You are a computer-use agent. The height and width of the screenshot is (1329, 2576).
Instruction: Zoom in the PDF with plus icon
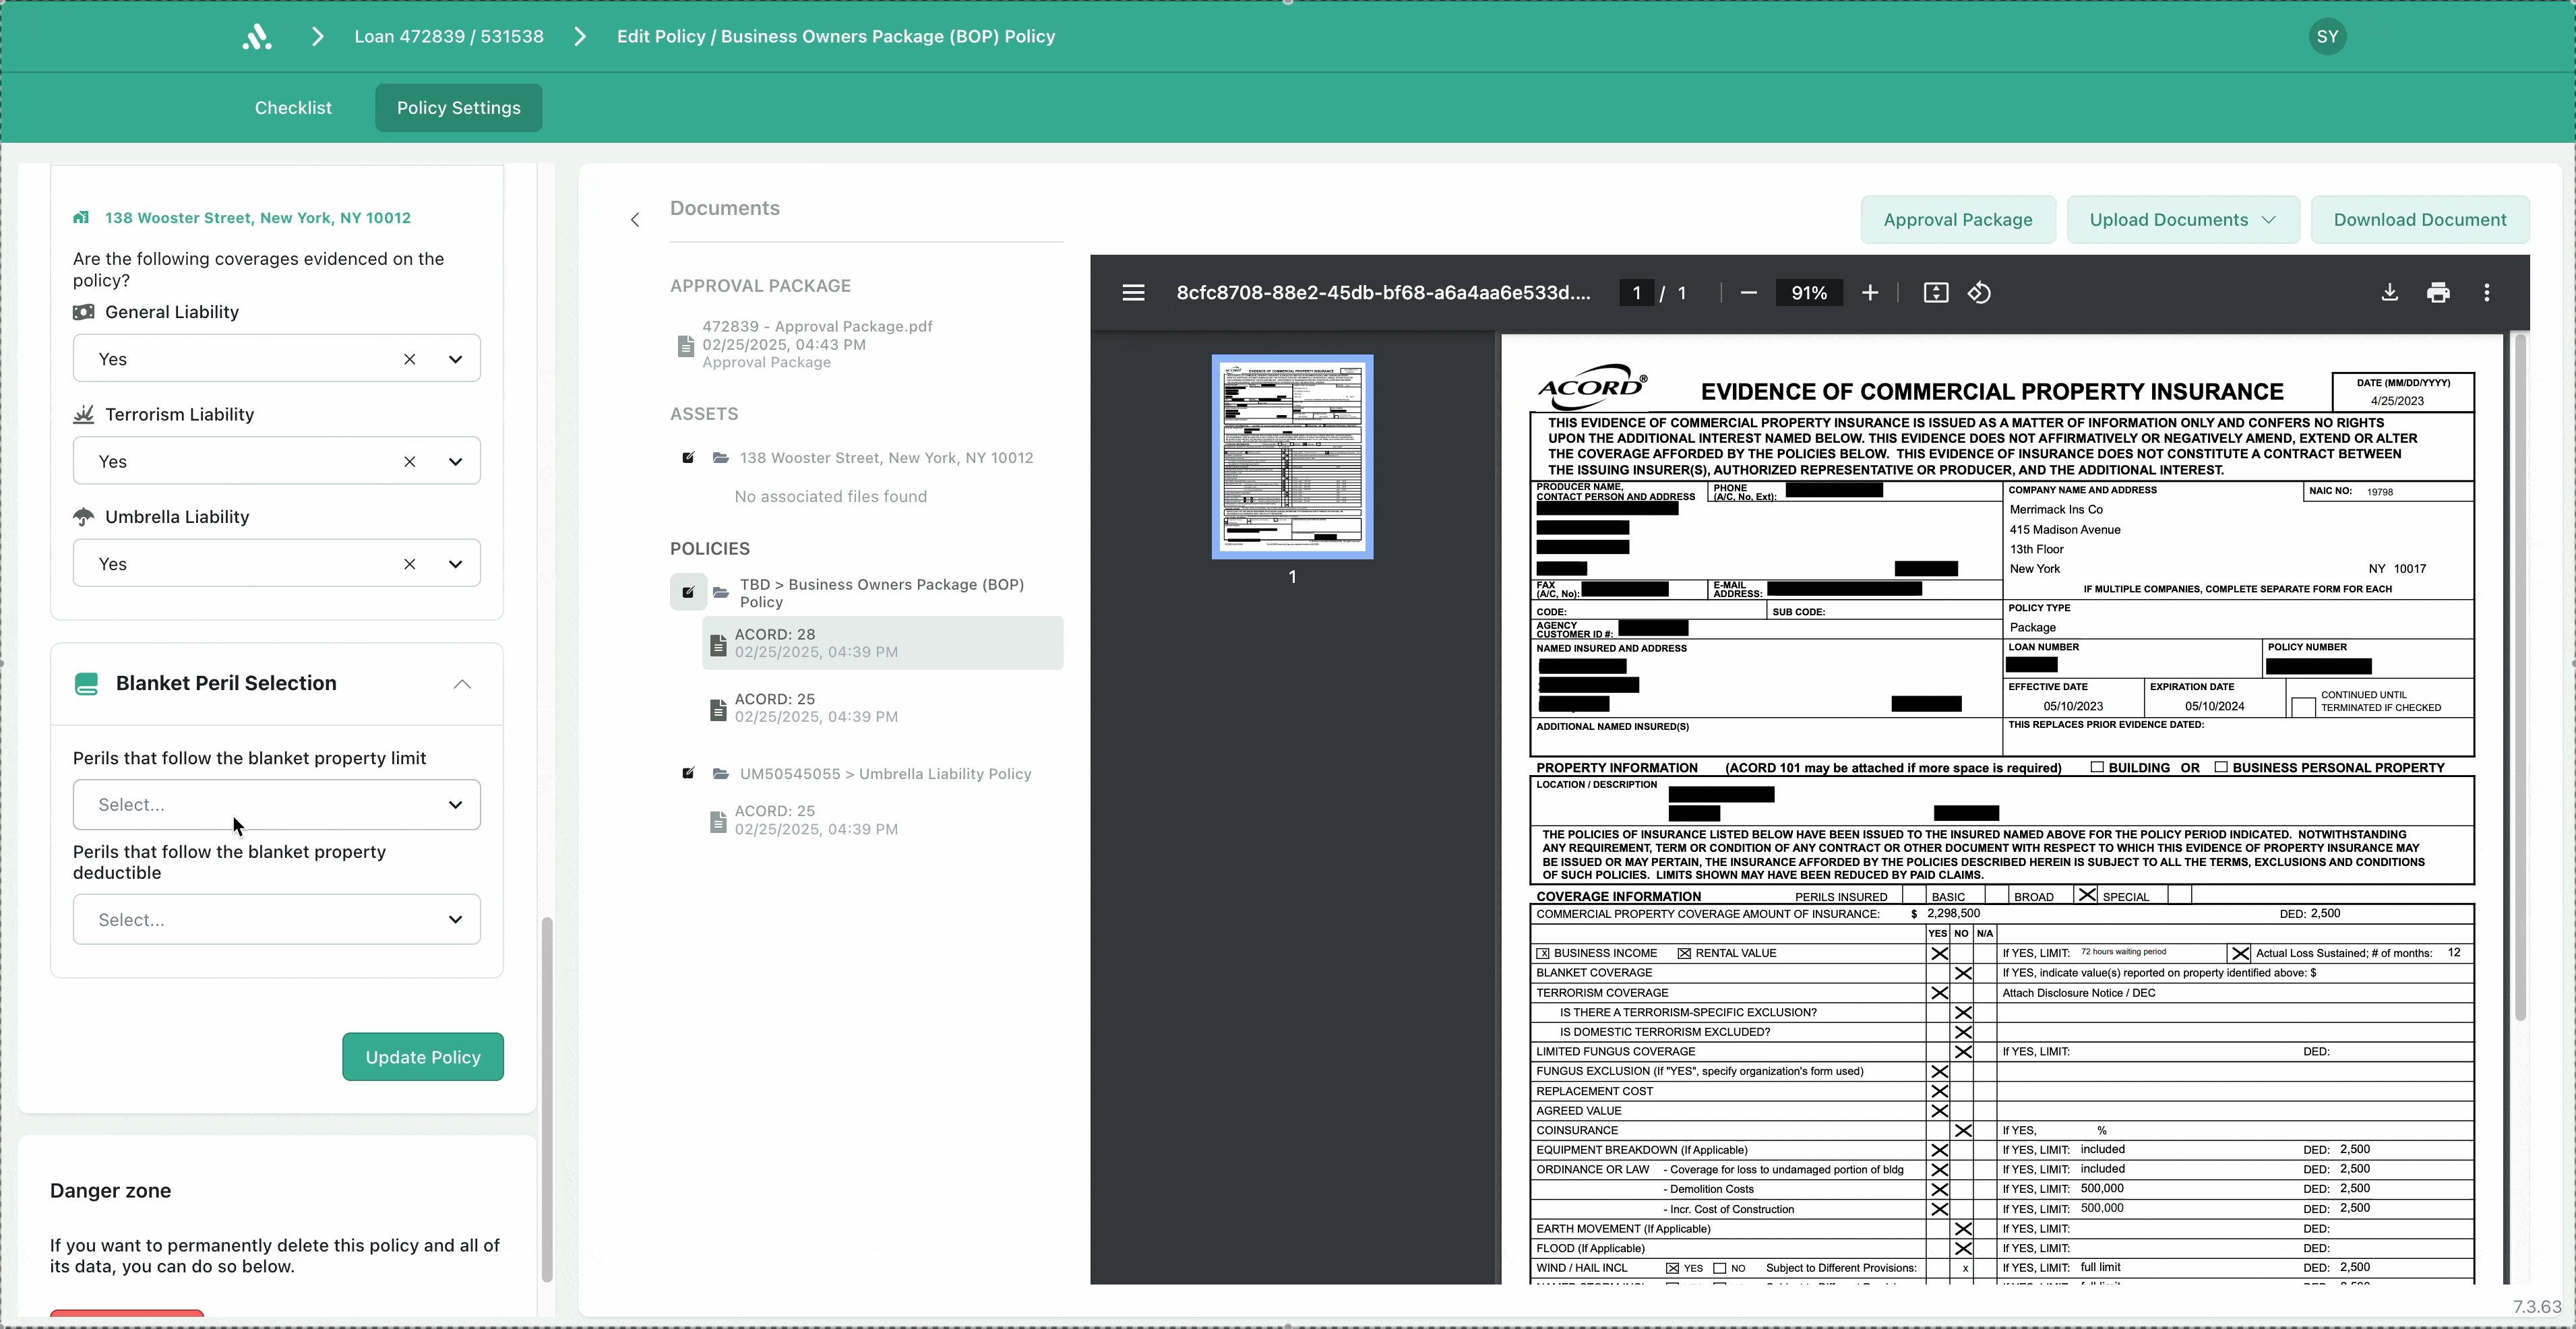1870,293
